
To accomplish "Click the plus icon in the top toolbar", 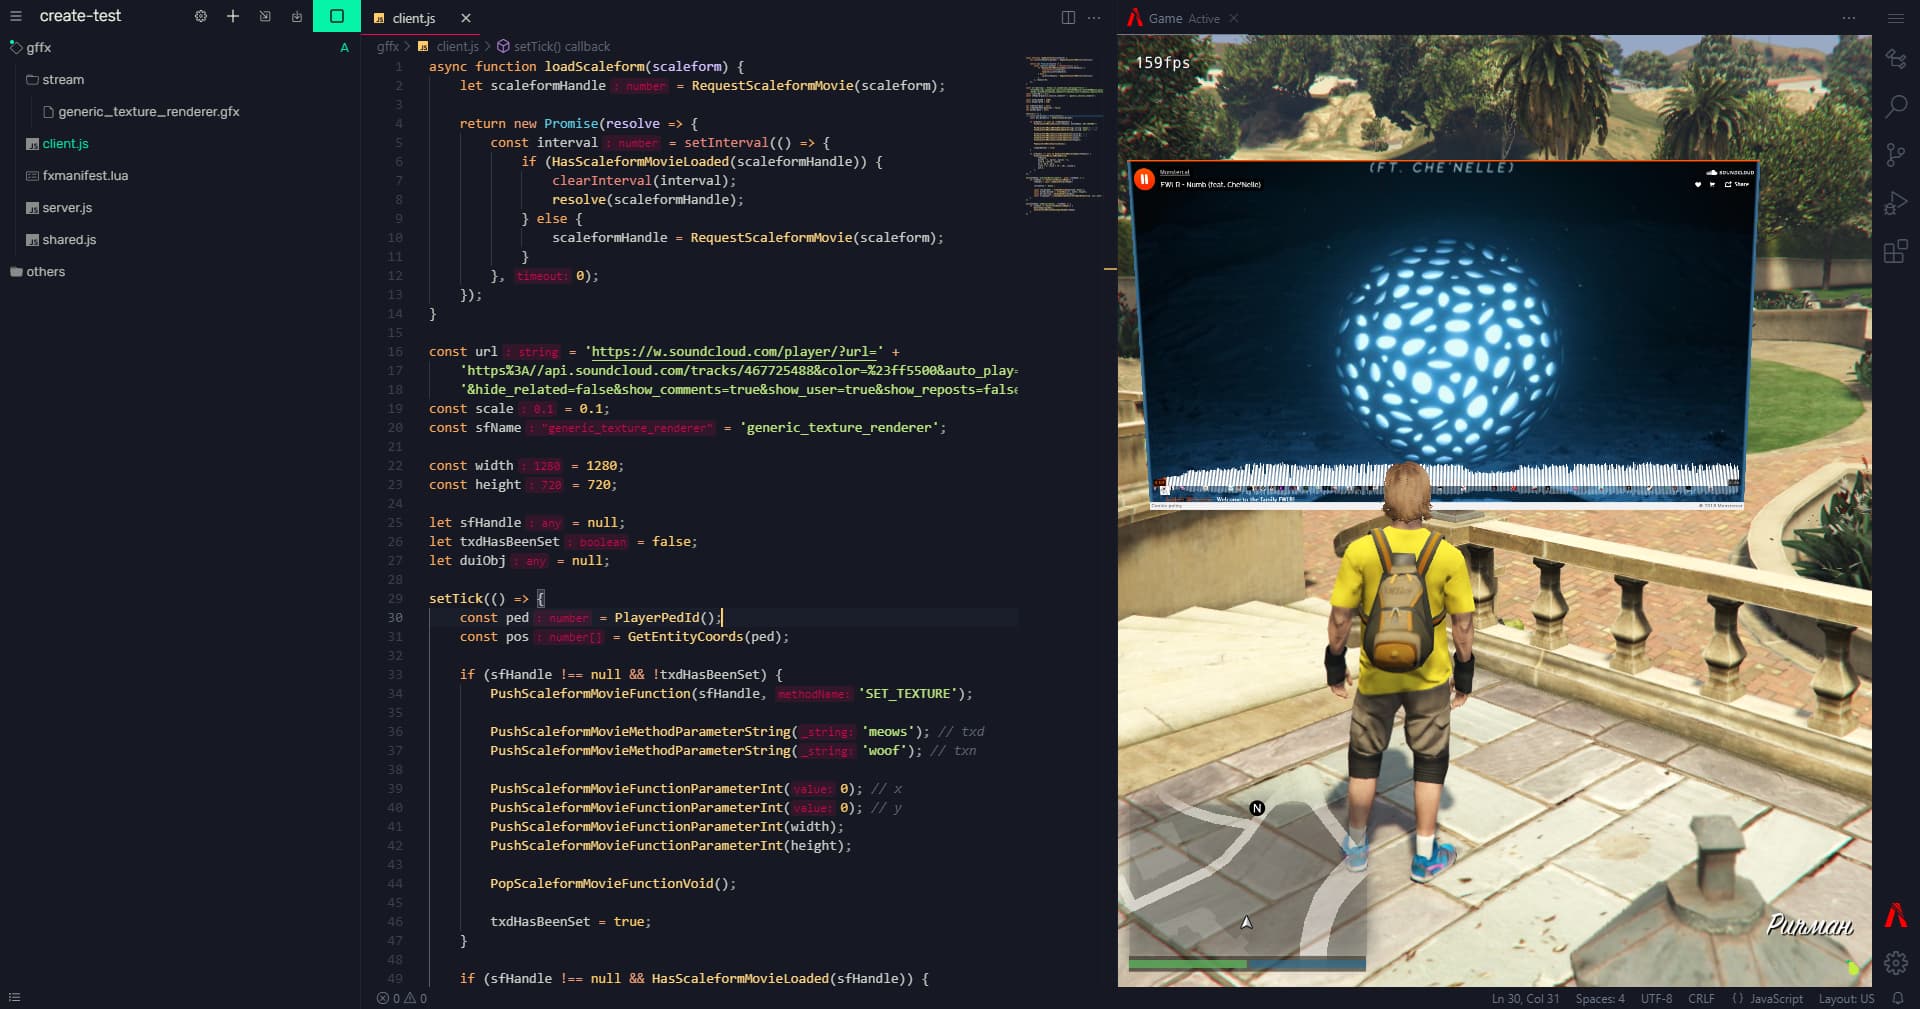I will point(232,16).
